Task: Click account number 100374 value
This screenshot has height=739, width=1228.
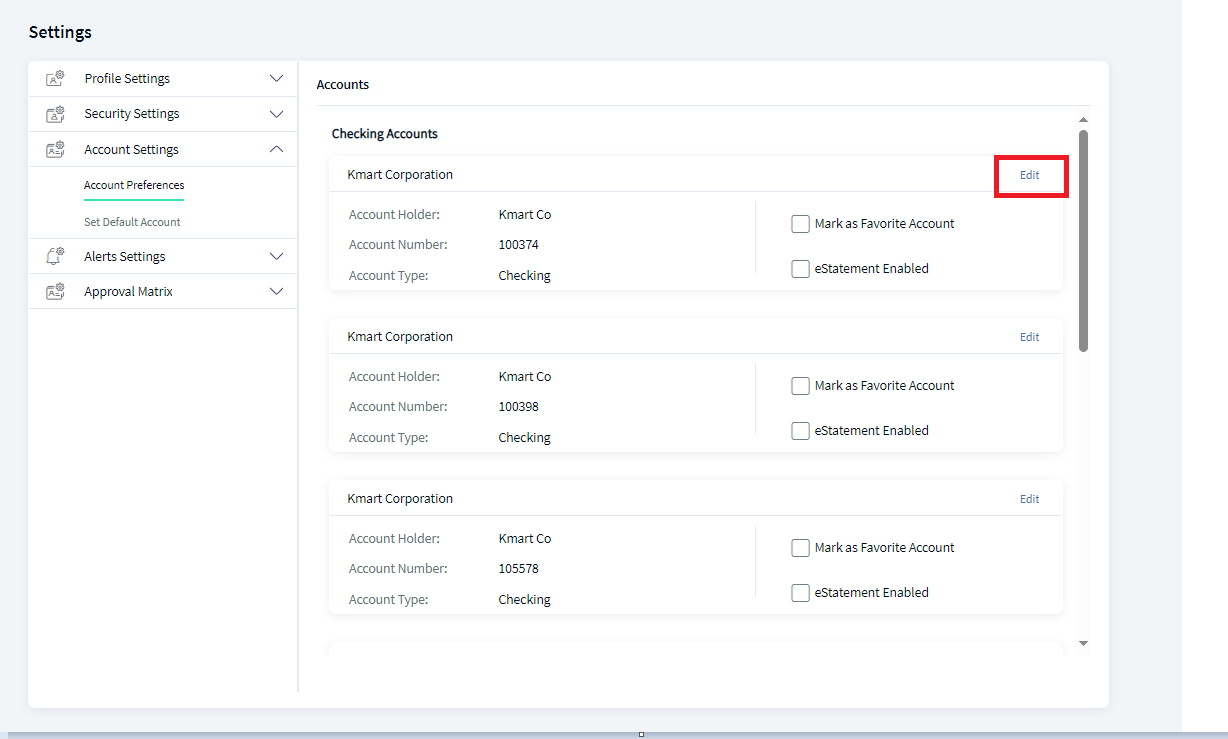Action: pyautogui.click(x=518, y=245)
